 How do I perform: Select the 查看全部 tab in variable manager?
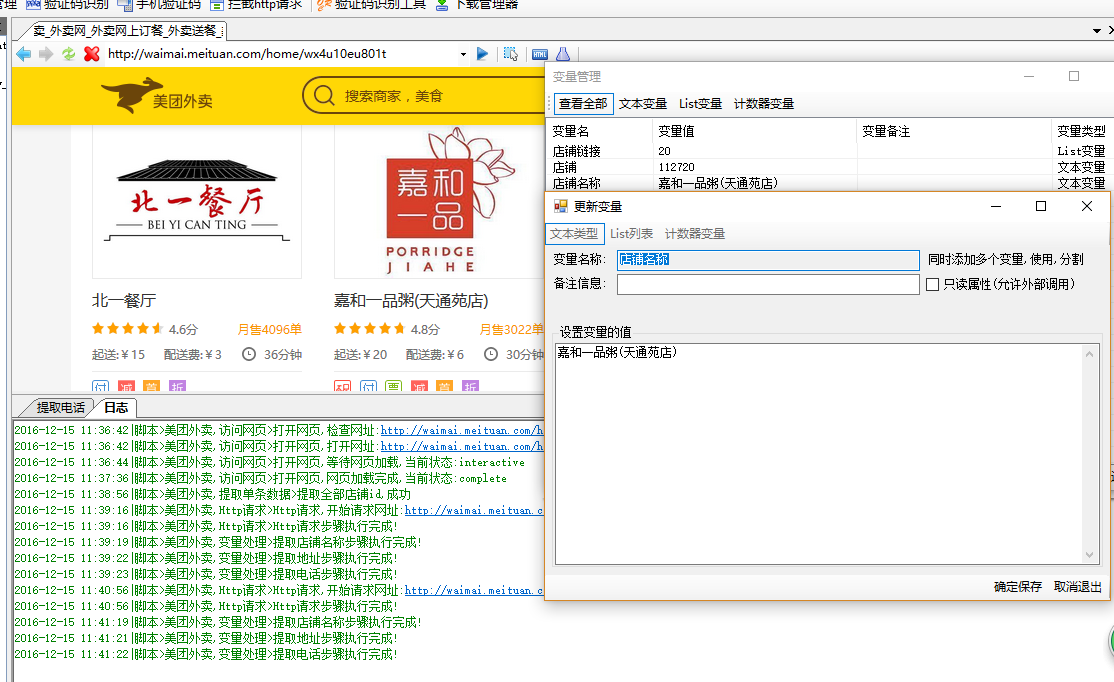point(583,104)
